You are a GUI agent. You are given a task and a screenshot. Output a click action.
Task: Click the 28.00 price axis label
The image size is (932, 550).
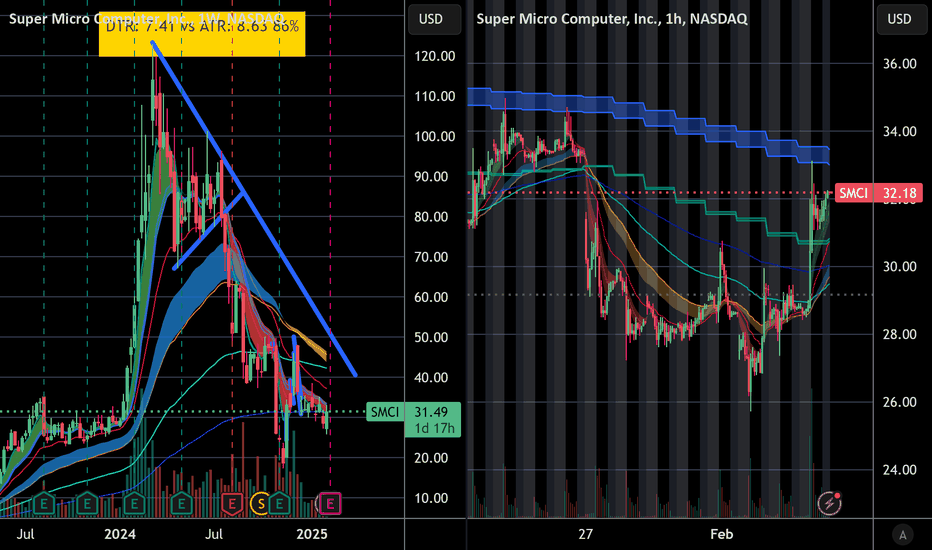[x=899, y=334]
